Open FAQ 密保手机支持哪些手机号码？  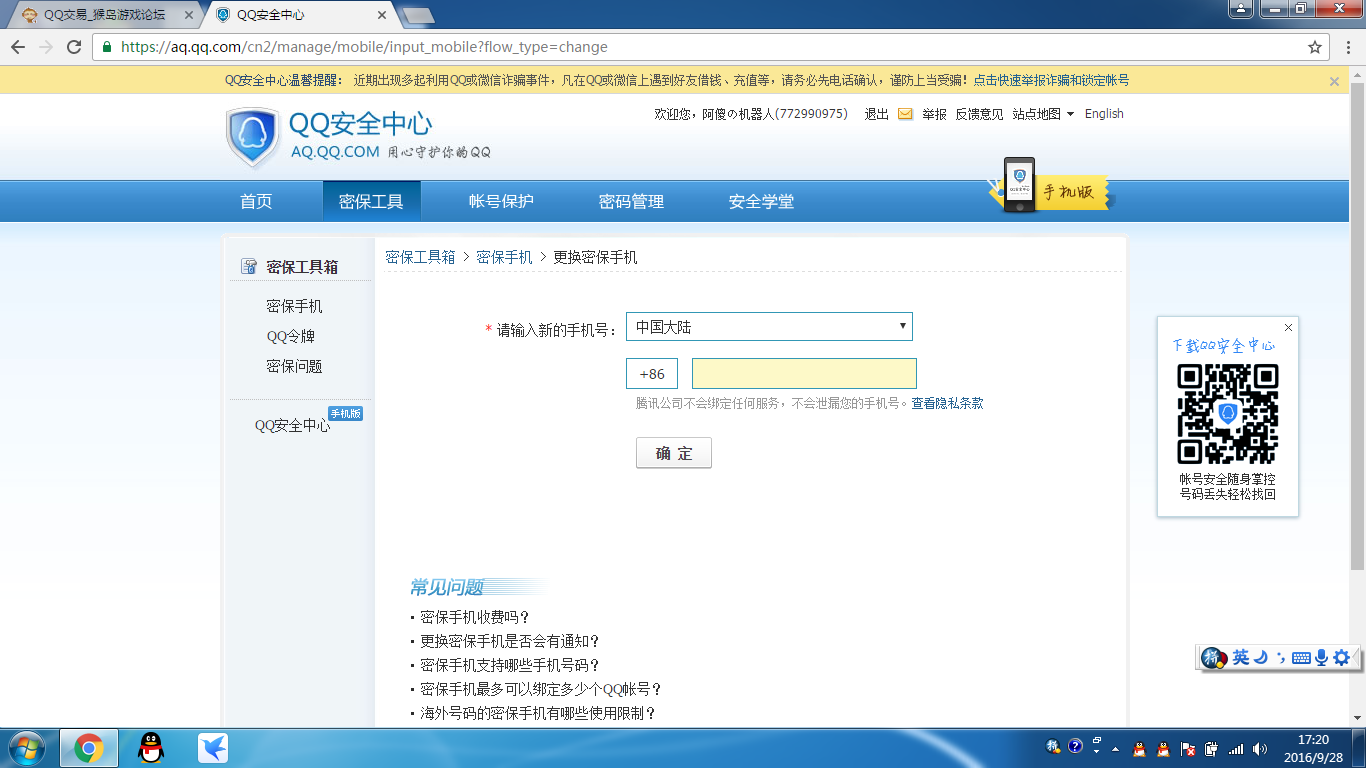pyautogui.click(x=510, y=666)
